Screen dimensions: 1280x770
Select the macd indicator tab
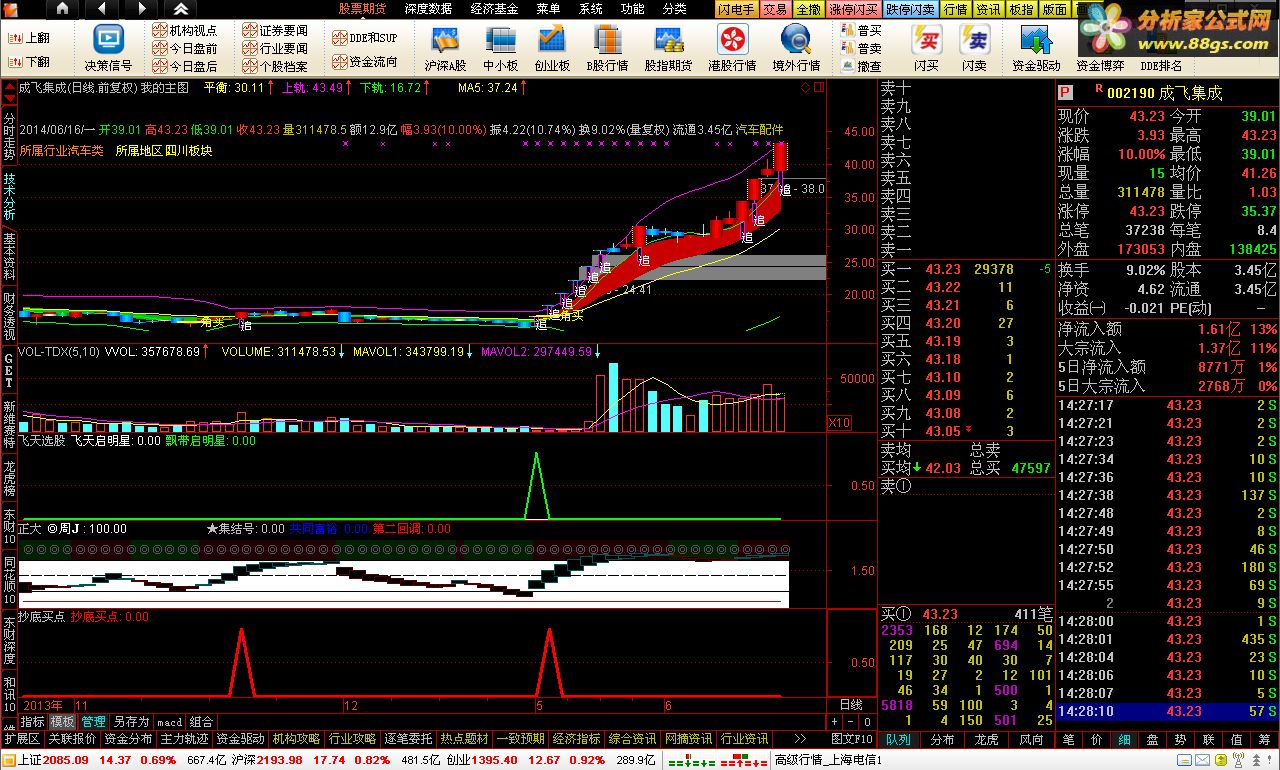pyautogui.click(x=169, y=722)
